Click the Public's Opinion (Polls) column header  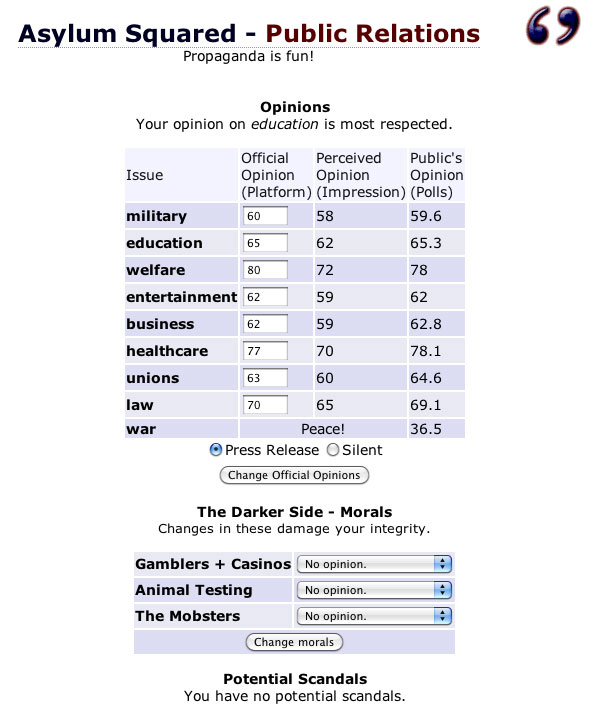(x=437, y=175)
